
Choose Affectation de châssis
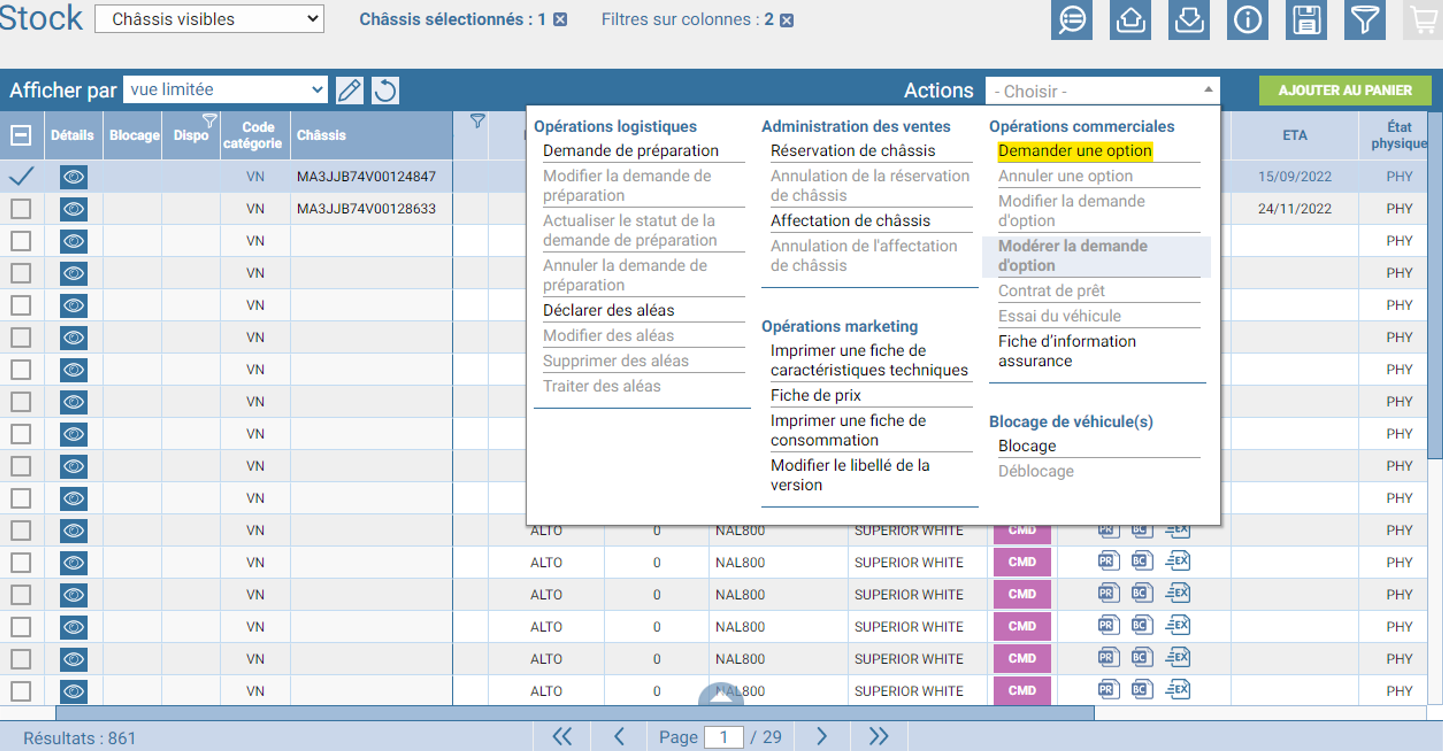tap(850, 221)
